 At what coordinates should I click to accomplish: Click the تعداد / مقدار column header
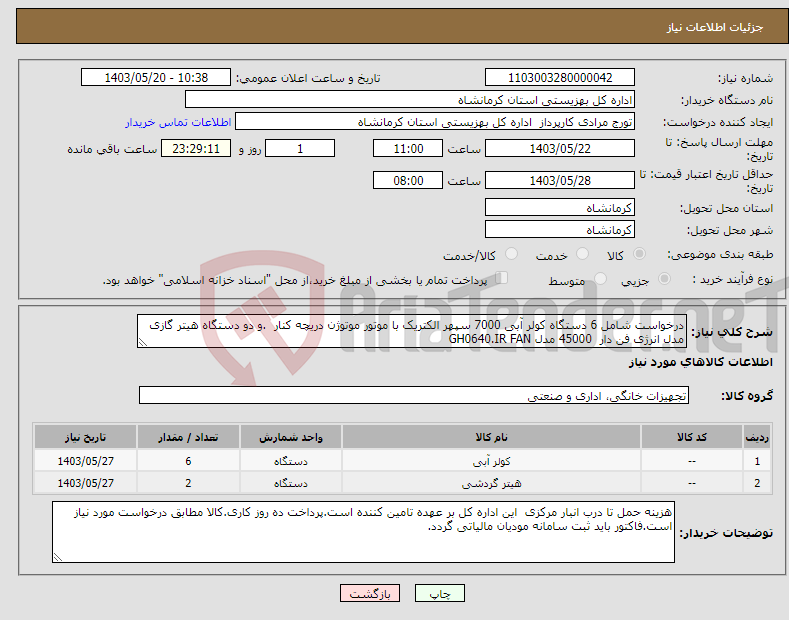188,437
